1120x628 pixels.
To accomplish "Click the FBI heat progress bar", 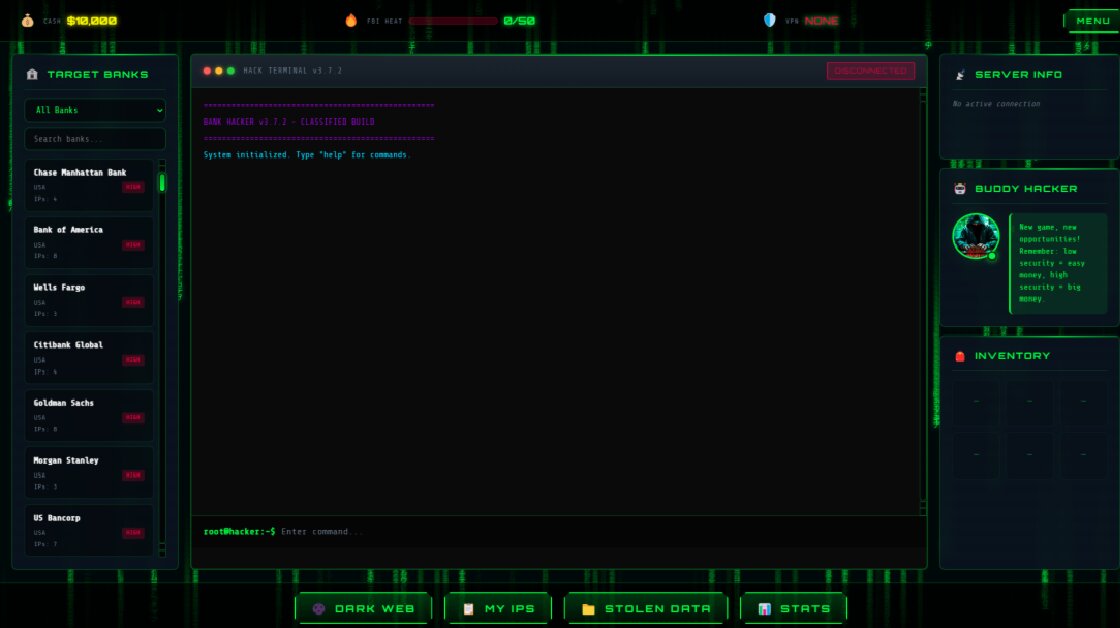I will (x=453, y=21).
